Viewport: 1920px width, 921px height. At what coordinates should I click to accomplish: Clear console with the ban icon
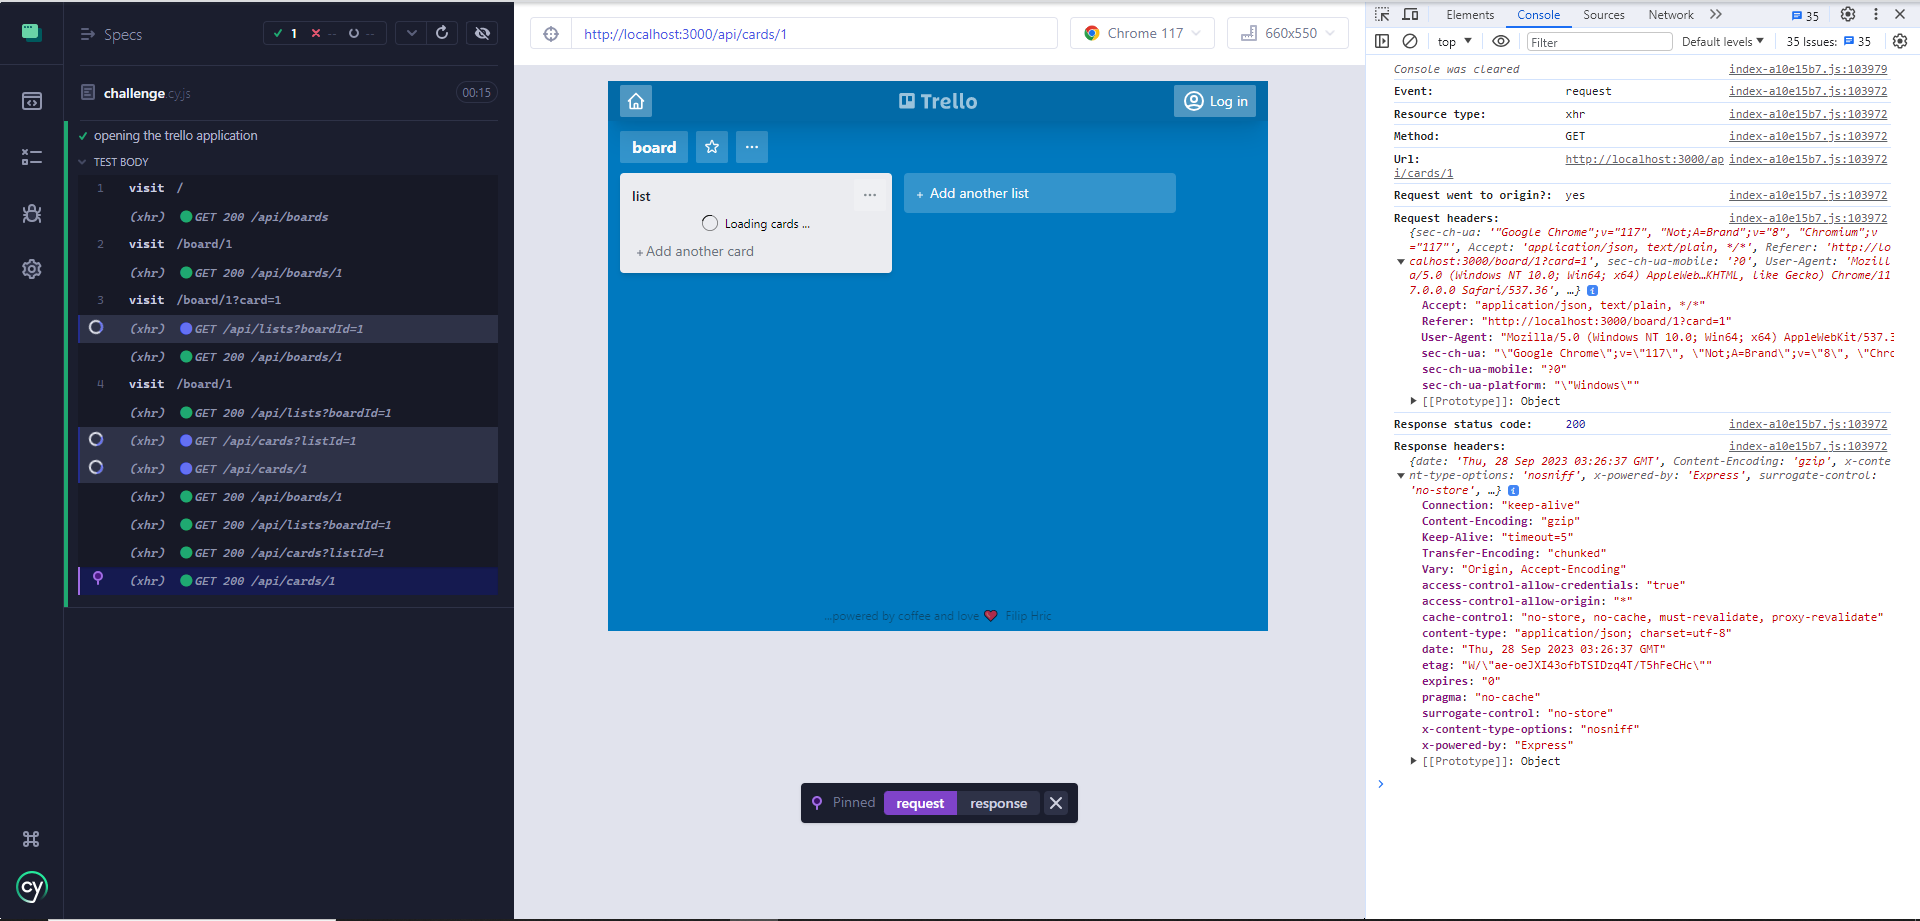(1410, 41)
